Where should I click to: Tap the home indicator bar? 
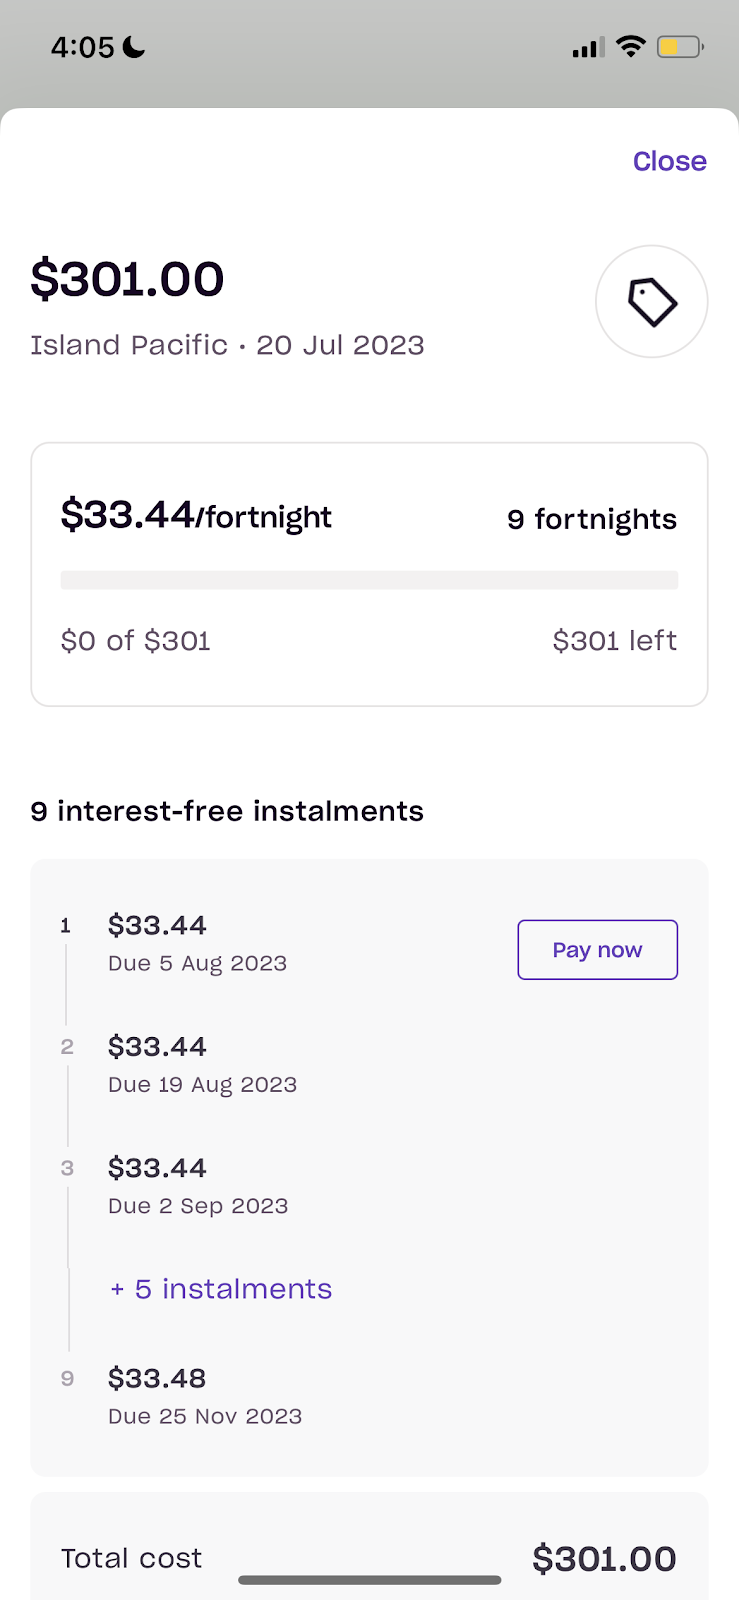(x=369, y=1580)
